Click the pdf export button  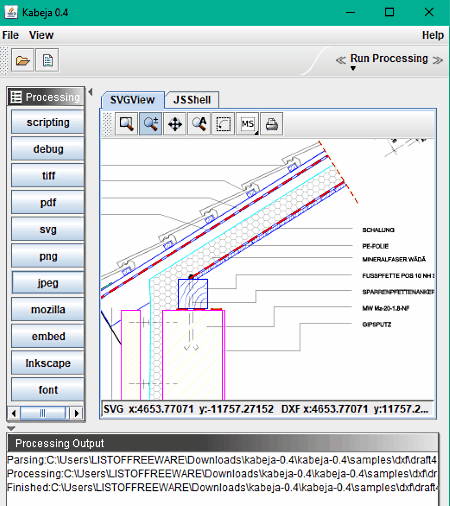(x=48, y=202)
